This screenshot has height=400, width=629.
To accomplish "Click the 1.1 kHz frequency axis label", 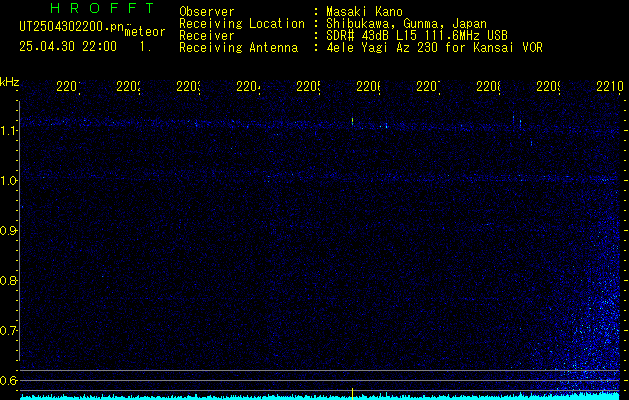I will (x=8, y=130).
